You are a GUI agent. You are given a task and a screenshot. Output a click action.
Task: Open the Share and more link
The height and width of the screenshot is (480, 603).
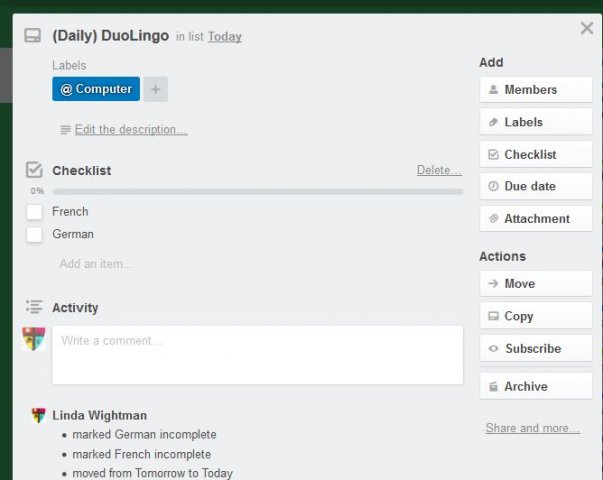(533, 428)
